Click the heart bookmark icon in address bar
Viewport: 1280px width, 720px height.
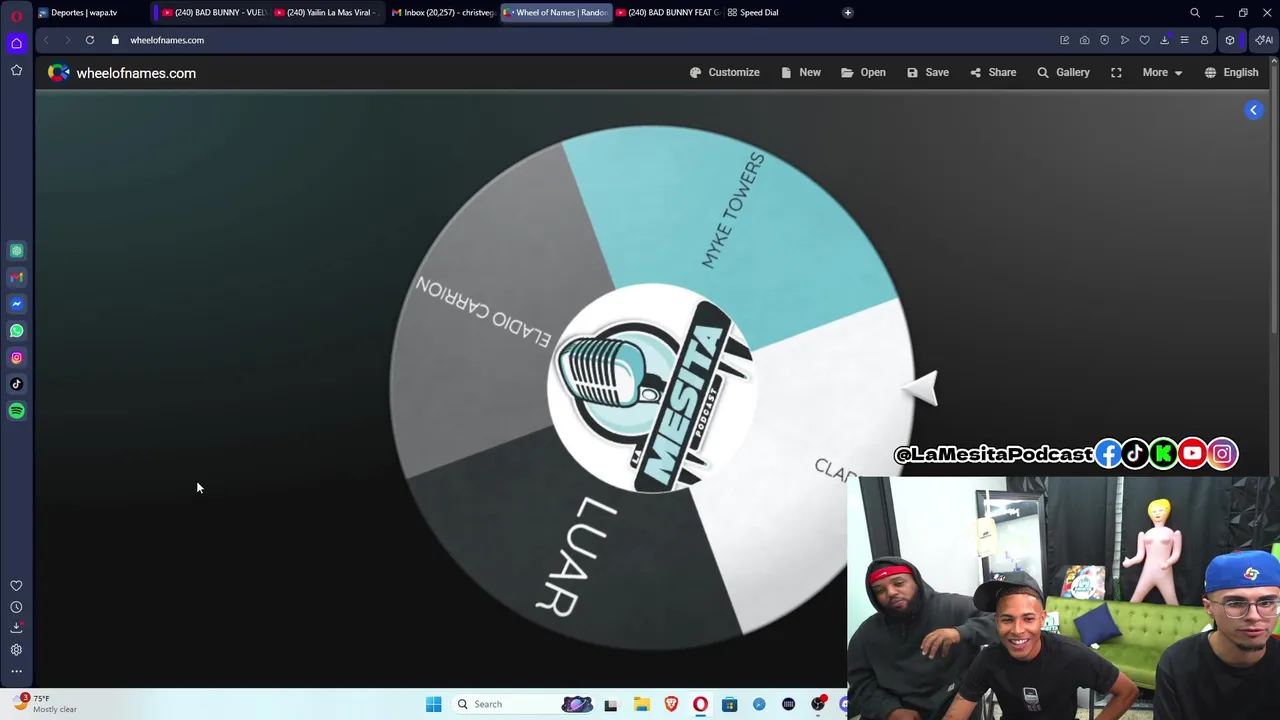pos(1144,40)
